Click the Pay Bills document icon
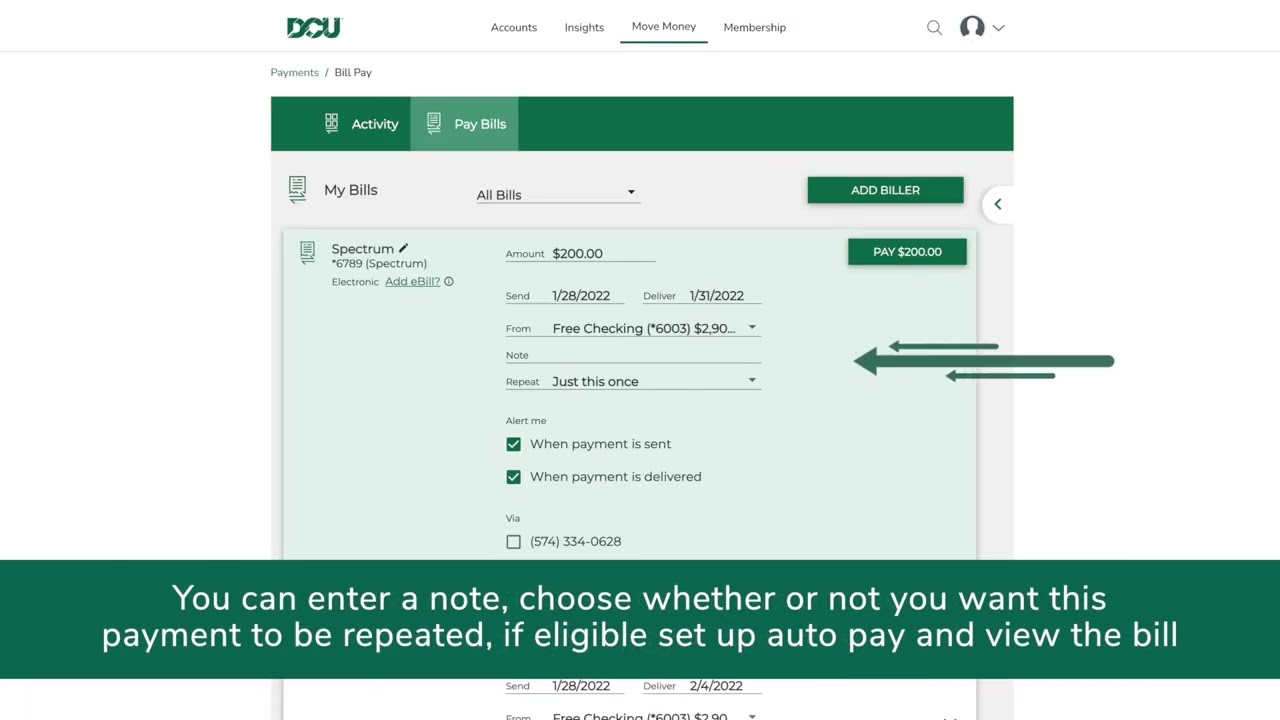Screen dimensions: 1280x720 [x=433, y=123]
